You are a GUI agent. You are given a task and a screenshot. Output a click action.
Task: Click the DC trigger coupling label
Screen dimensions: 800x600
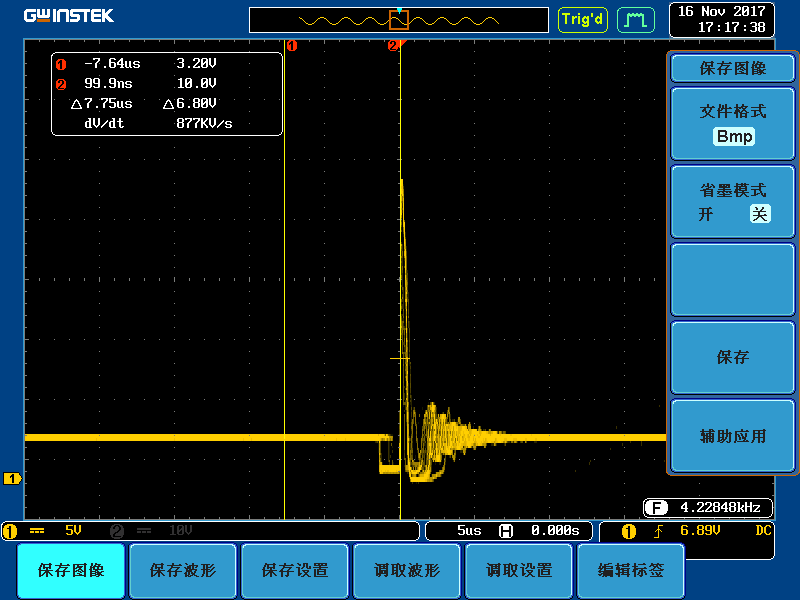[x=763, y=531]
